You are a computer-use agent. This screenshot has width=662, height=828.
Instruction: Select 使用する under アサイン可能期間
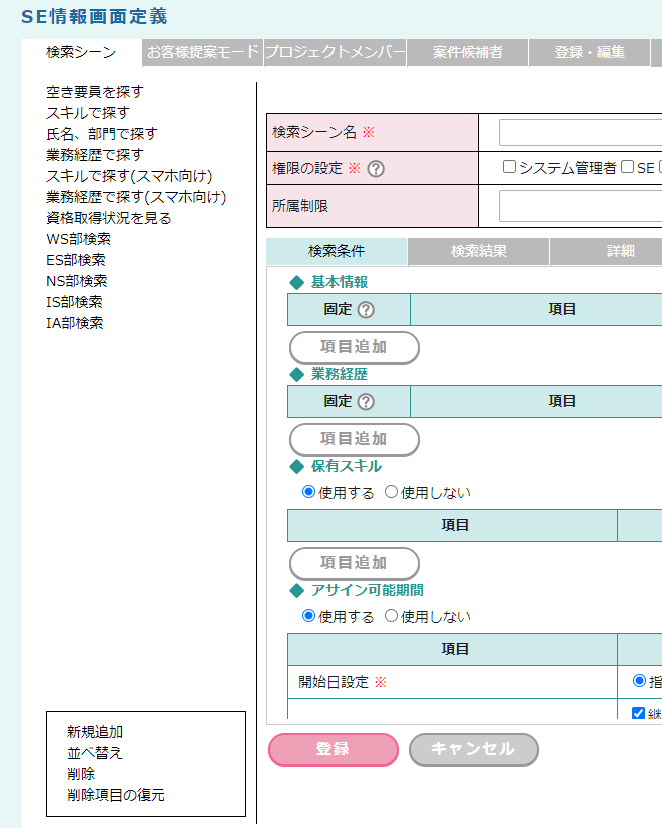tap(308, 616)
